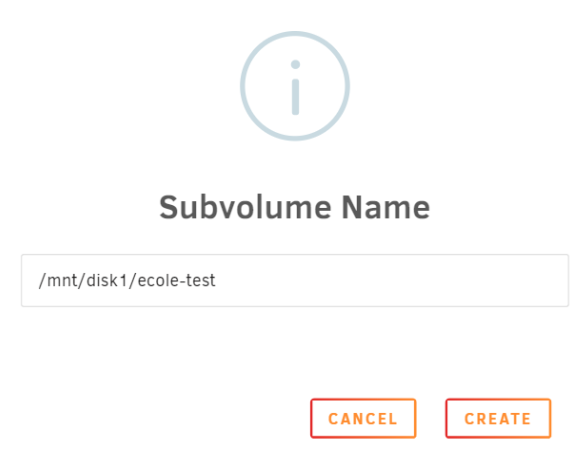
Task: Click the circular info icon
Action: (295, 86)
